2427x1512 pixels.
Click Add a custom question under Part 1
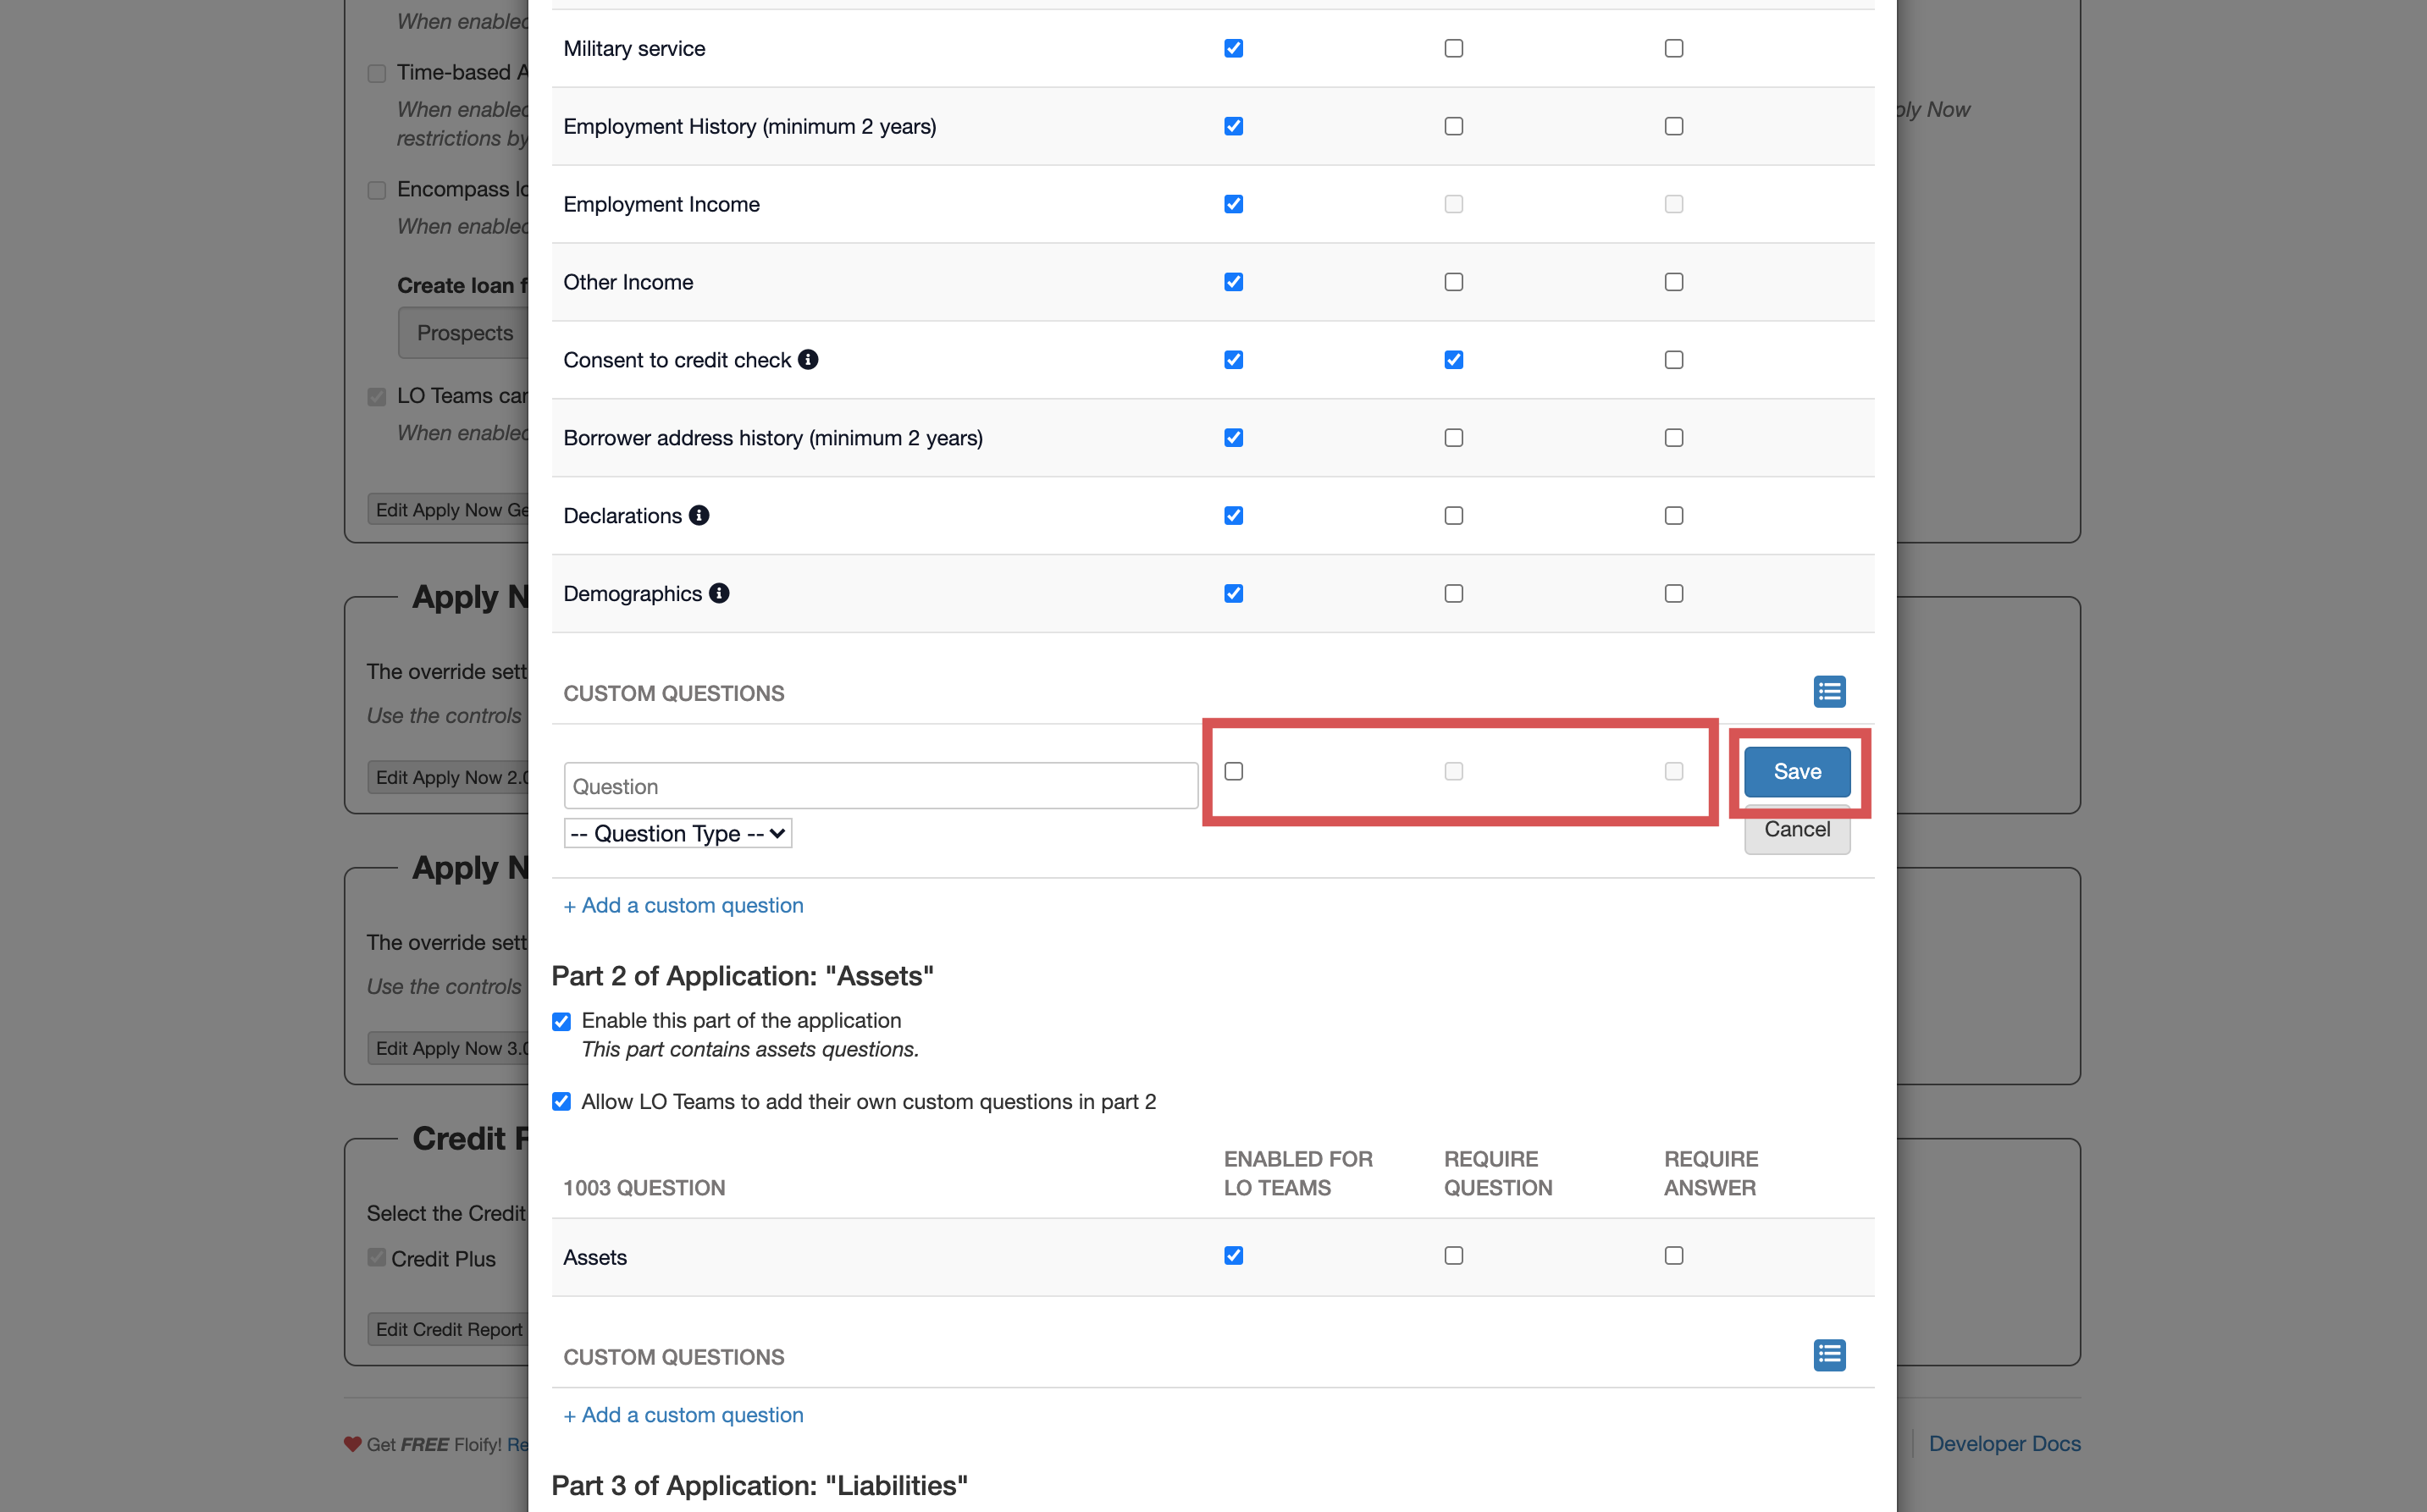click(683, 905)
